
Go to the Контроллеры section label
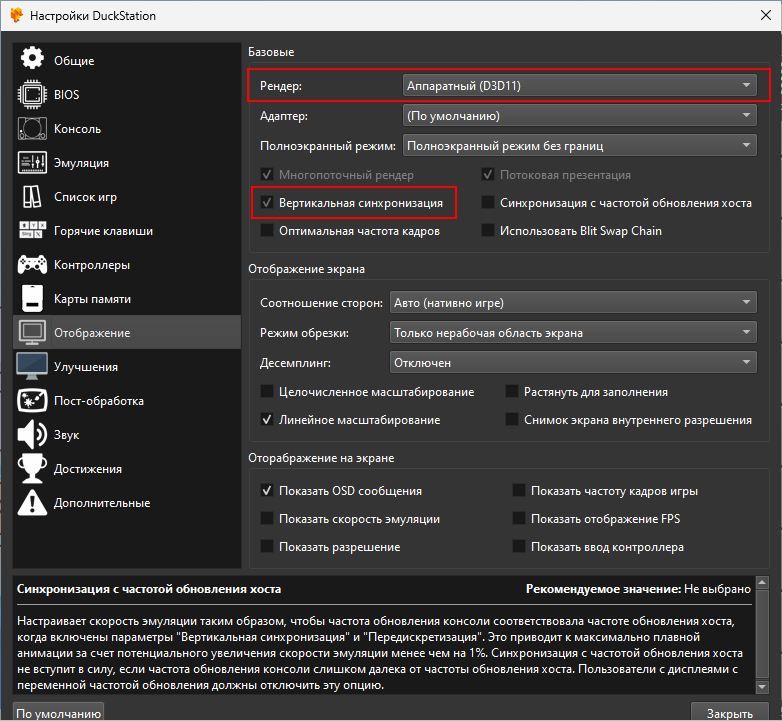coord(92,265)
